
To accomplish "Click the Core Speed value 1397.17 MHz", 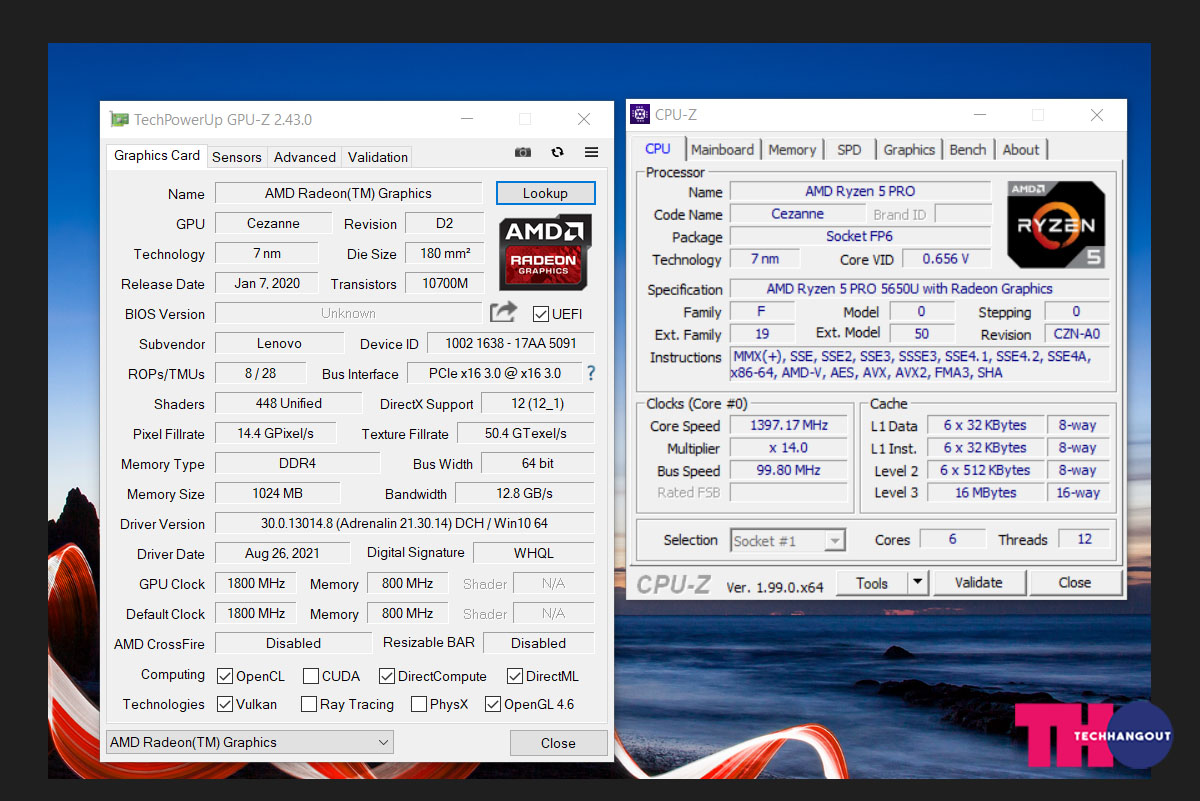I will tap(789, 425).
